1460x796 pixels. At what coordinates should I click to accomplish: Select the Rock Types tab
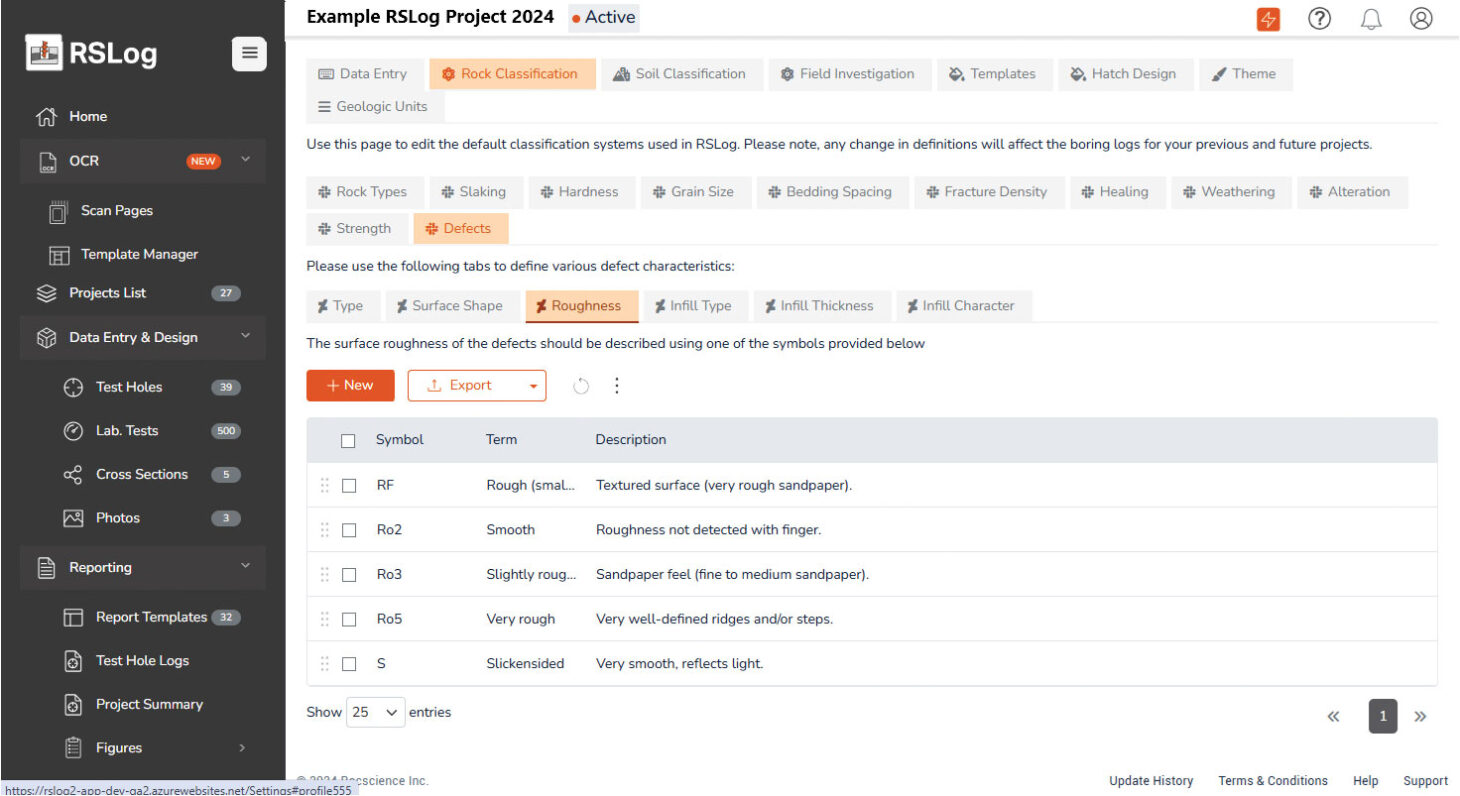tap(363, 192)
